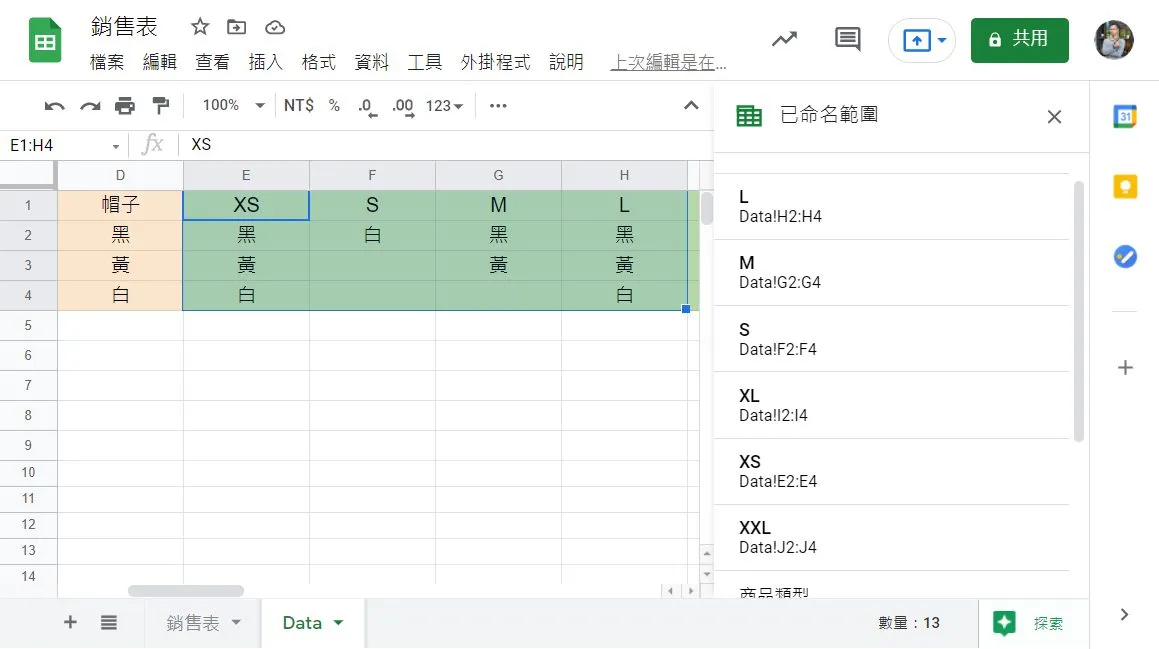Viewport: 1159px width, 649px height.
Task: Move document using the folder icon
Action: click(237, 27)
